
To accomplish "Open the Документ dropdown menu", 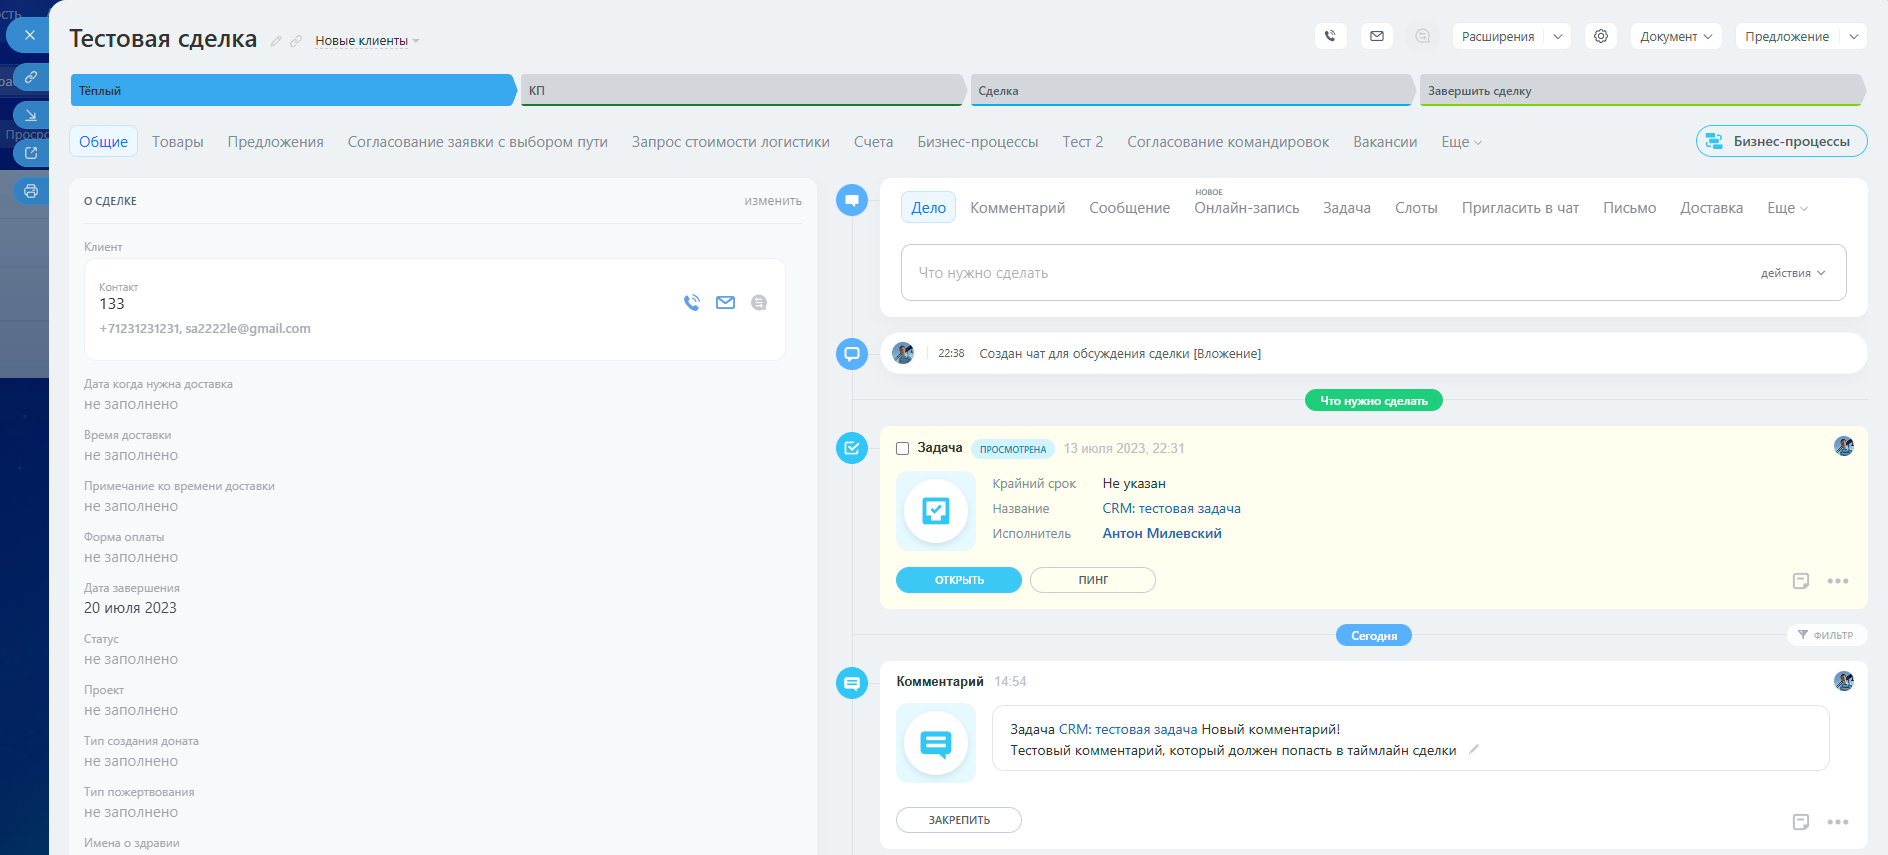I will pyautogui.click(x=1676, y=36).
